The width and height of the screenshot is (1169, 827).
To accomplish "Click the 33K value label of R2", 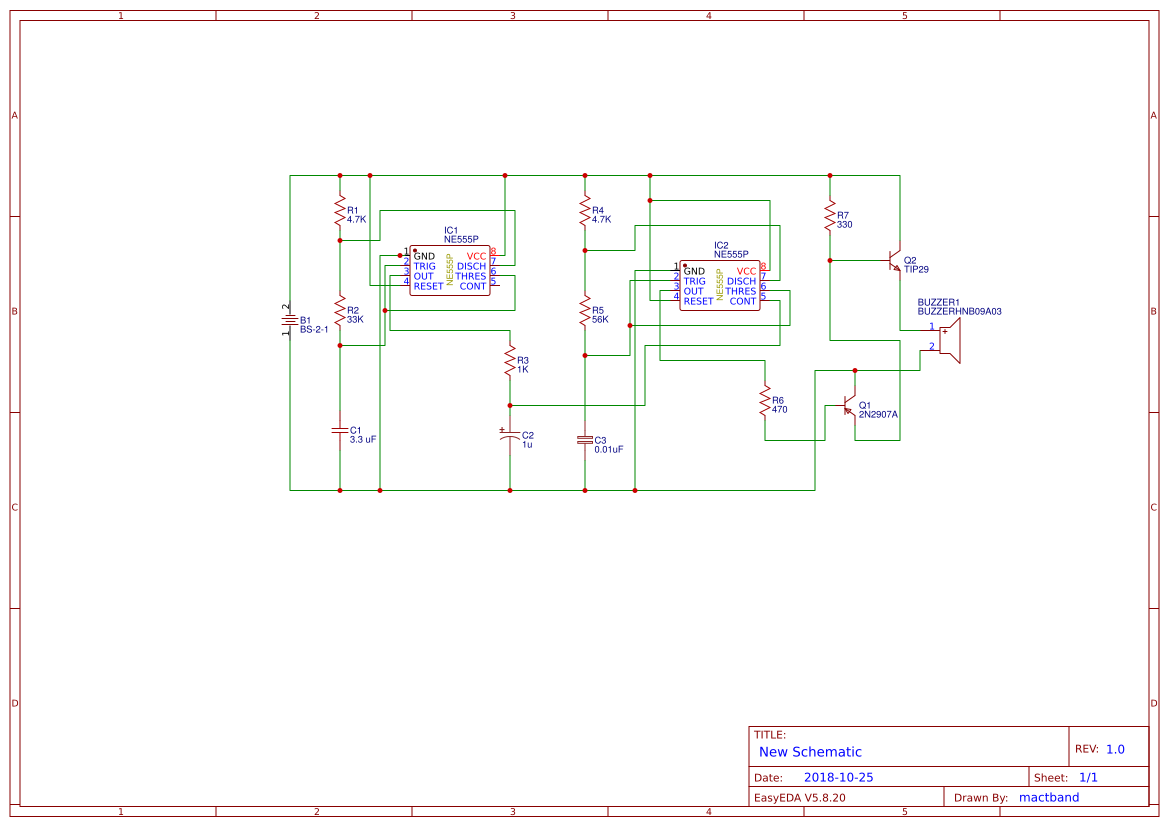I will point(354,319).
